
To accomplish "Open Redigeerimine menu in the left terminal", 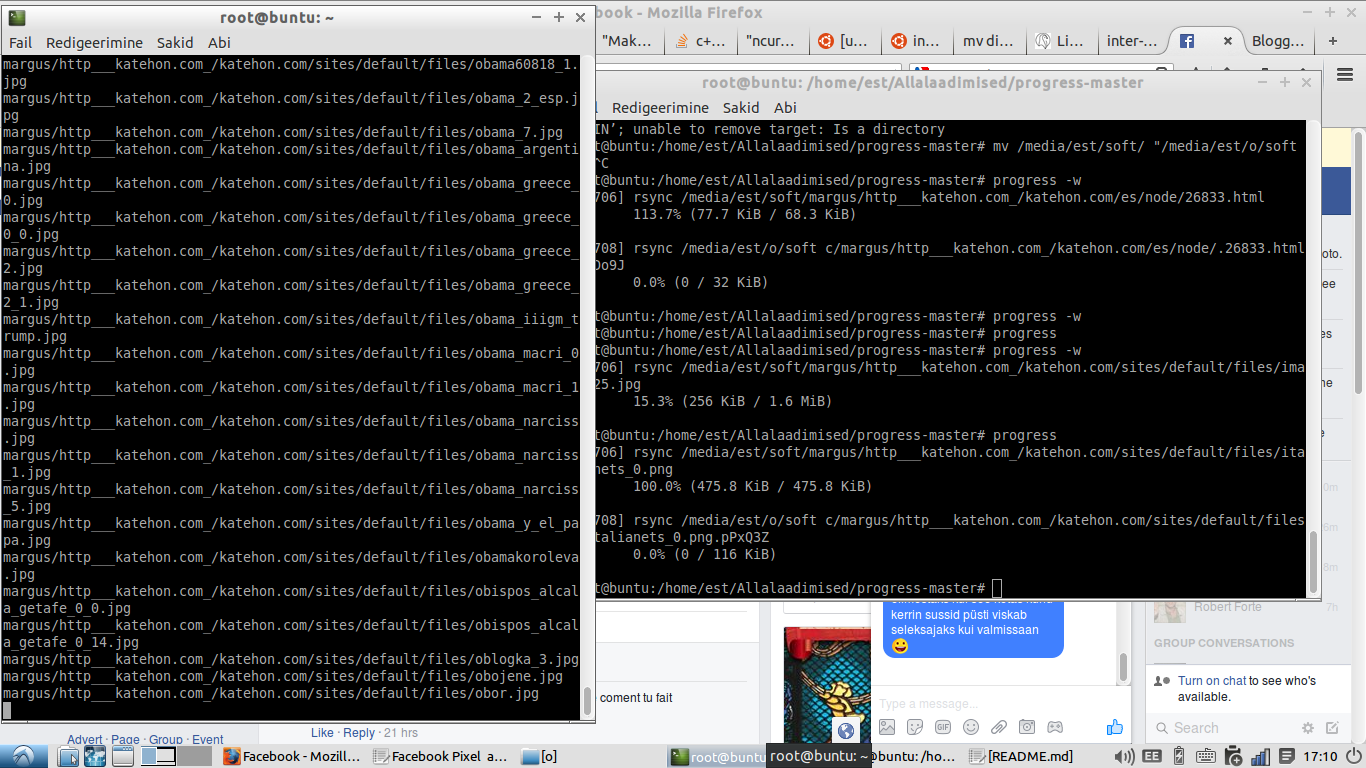I will point(95,43).
